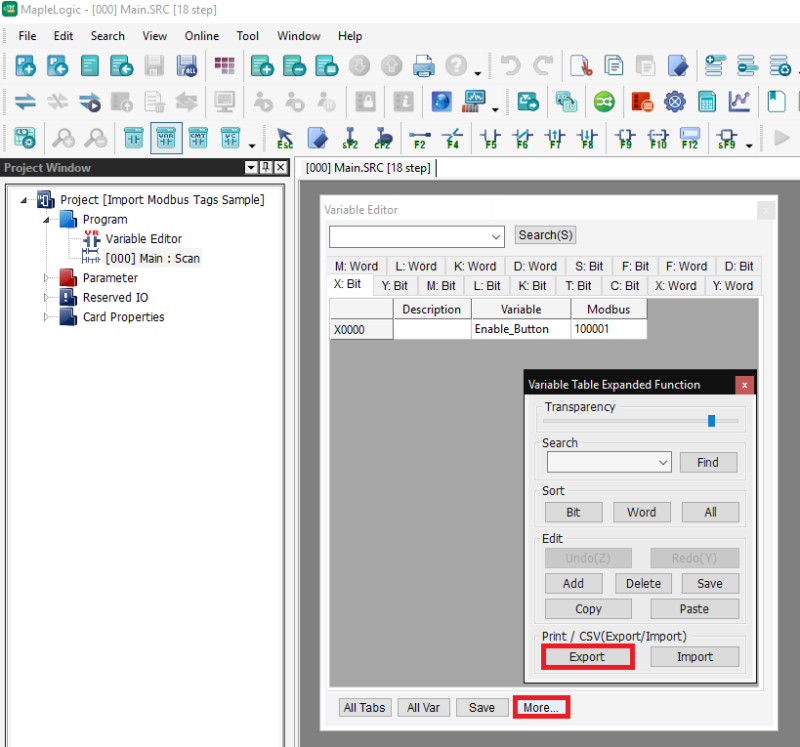The image size is (800, 747).
Task: Collapse the Program tree node
Action: (x=46, y=219)
